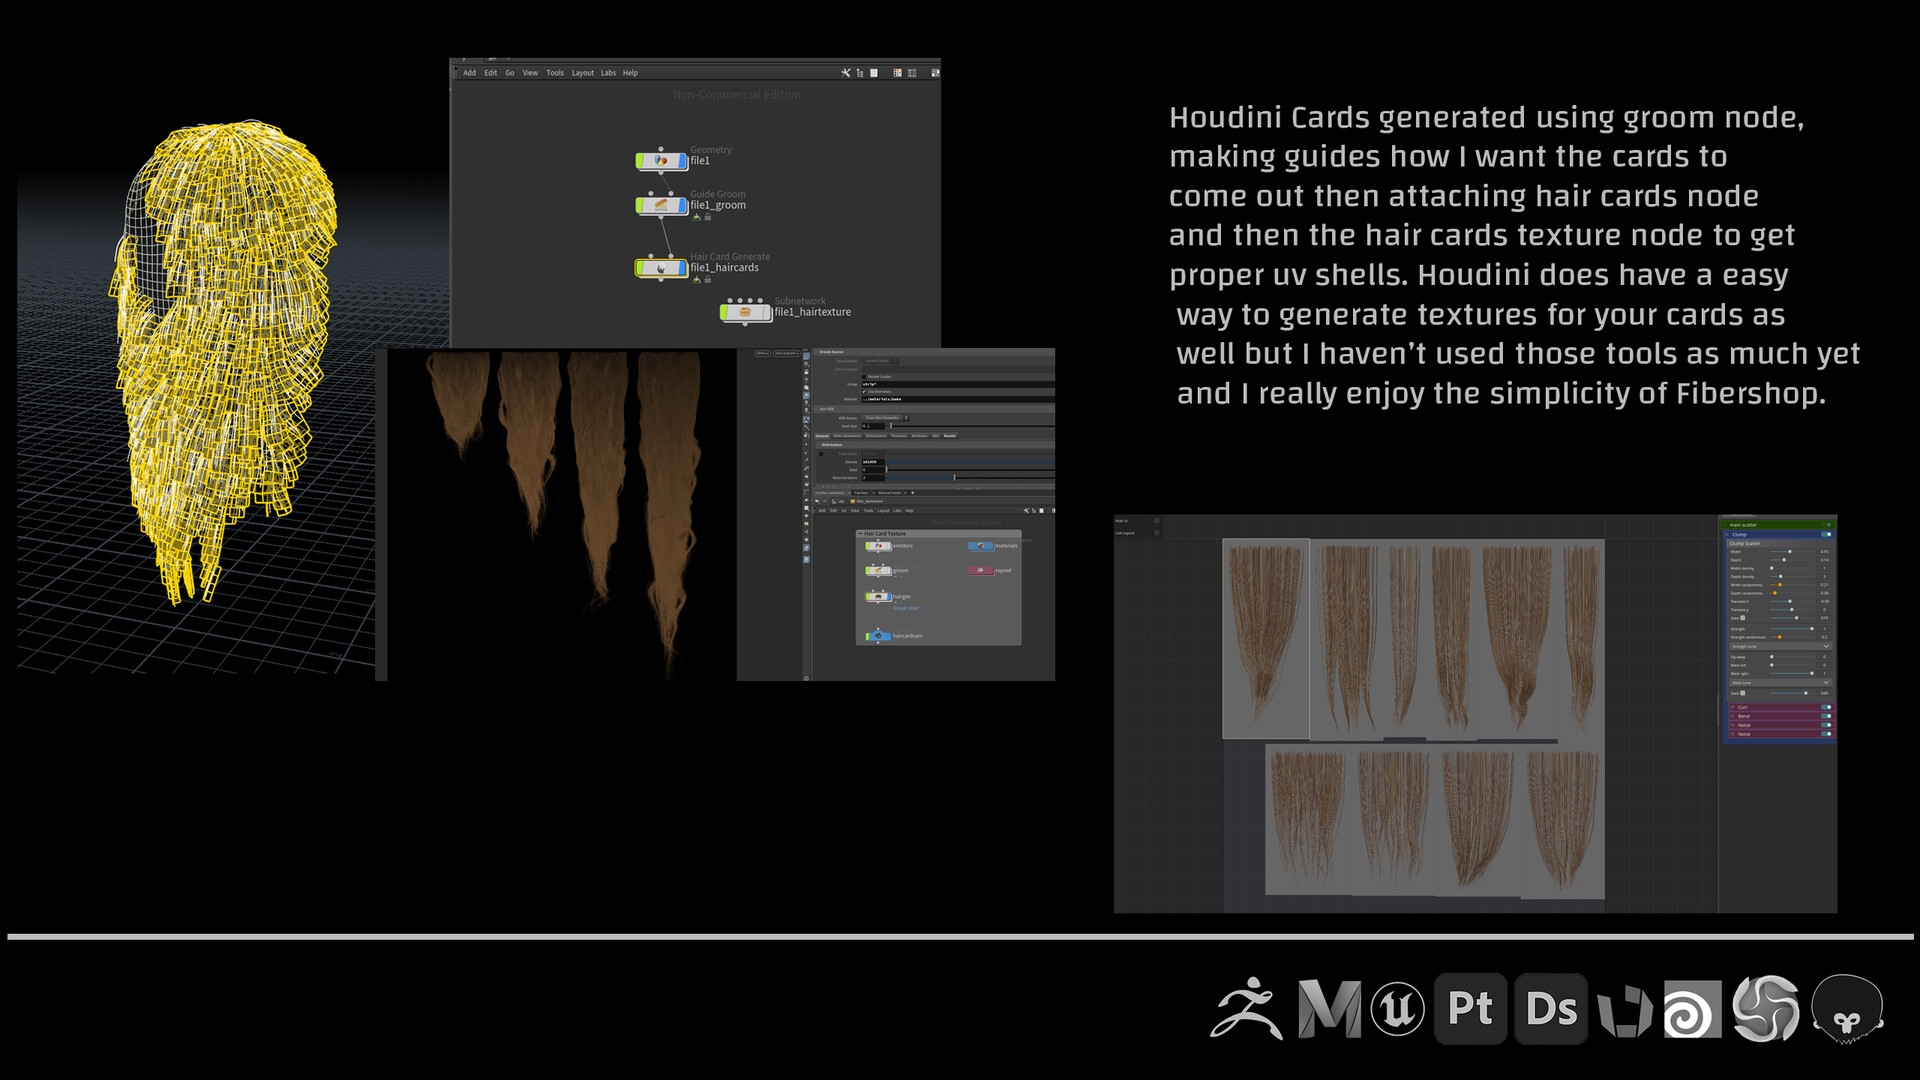Viewport: 1920px width, 1080px height.
Task: Expand the Strength curve dropdown
Action: point(1781,646)
